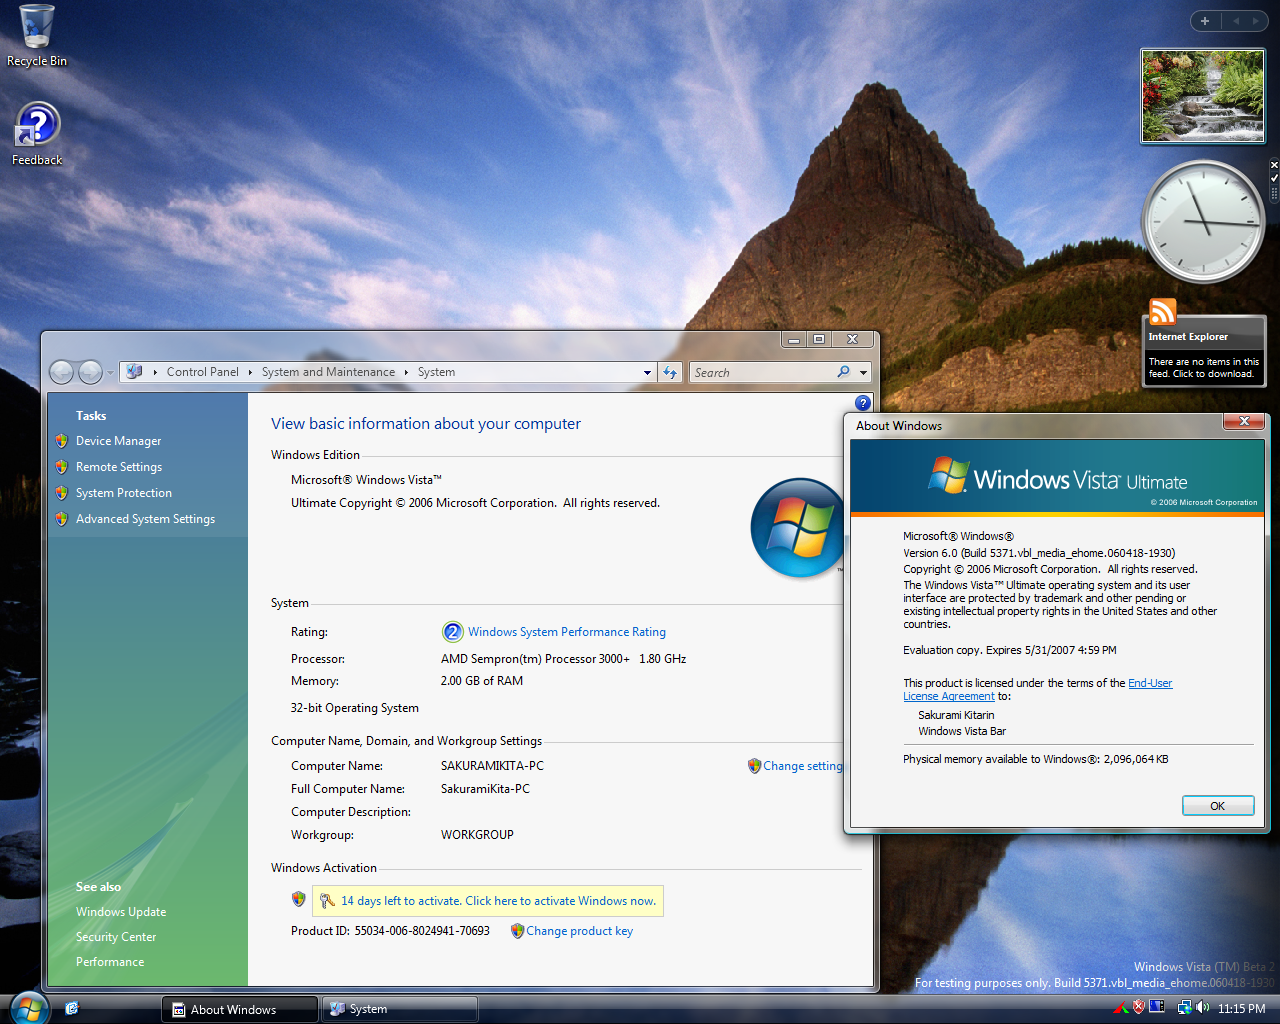1280x1024 pixels.
Task: Click the 2.00 GB of RAM value
Action: click(x=482, y=681)
